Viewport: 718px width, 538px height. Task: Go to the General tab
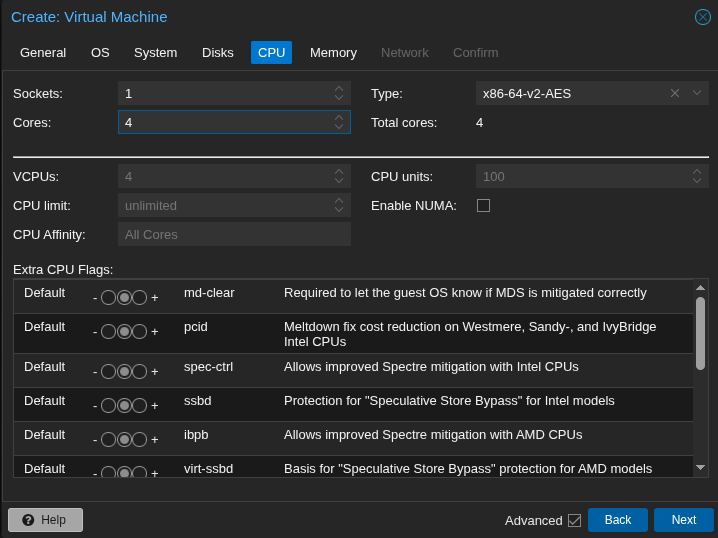pos(43,52)
